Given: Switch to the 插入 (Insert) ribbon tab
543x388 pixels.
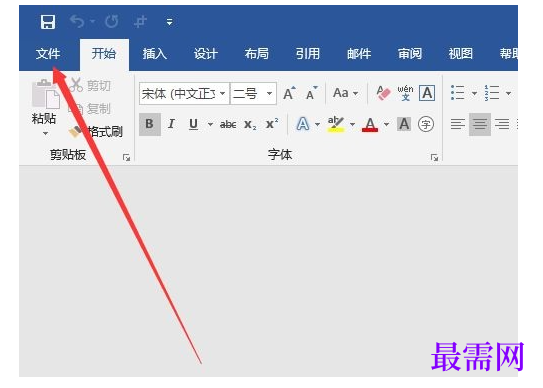Looking at the screenshot, I should [x=154, y=54].
